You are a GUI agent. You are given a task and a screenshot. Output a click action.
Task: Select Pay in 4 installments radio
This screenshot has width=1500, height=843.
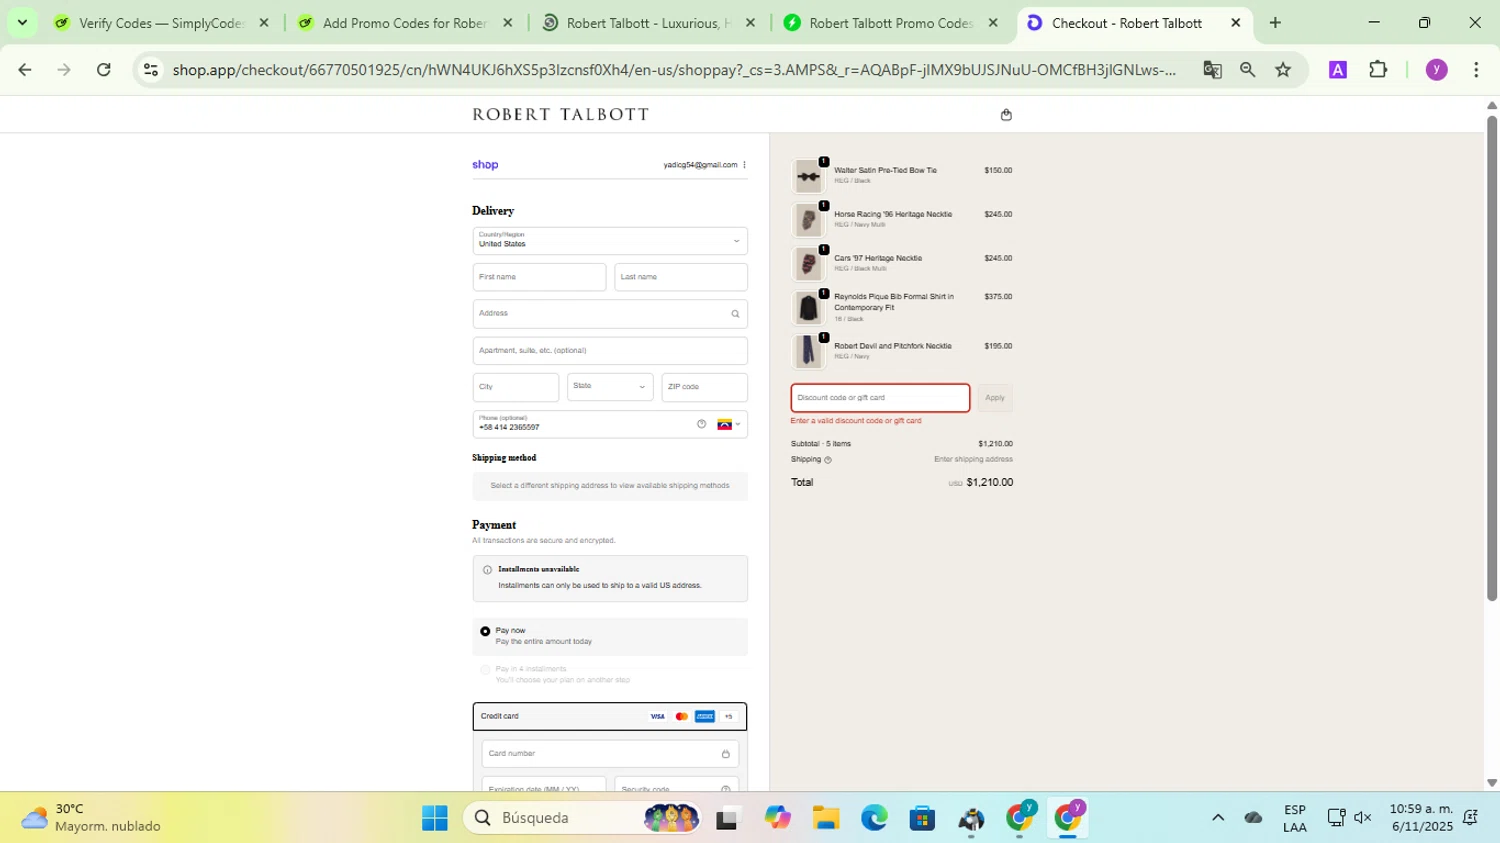coord(485,669)
